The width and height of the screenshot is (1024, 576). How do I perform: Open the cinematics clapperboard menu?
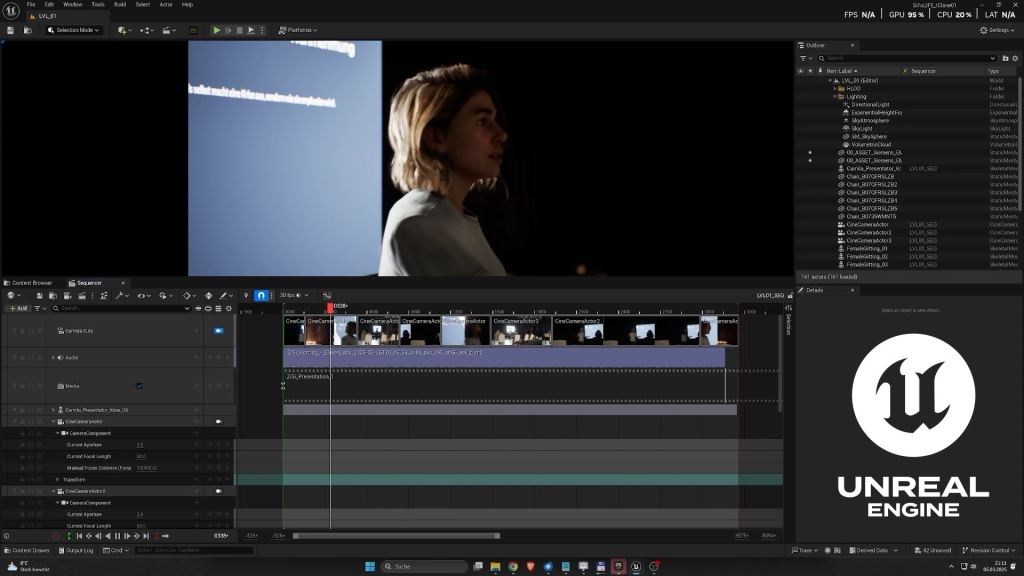coord(168,30)
